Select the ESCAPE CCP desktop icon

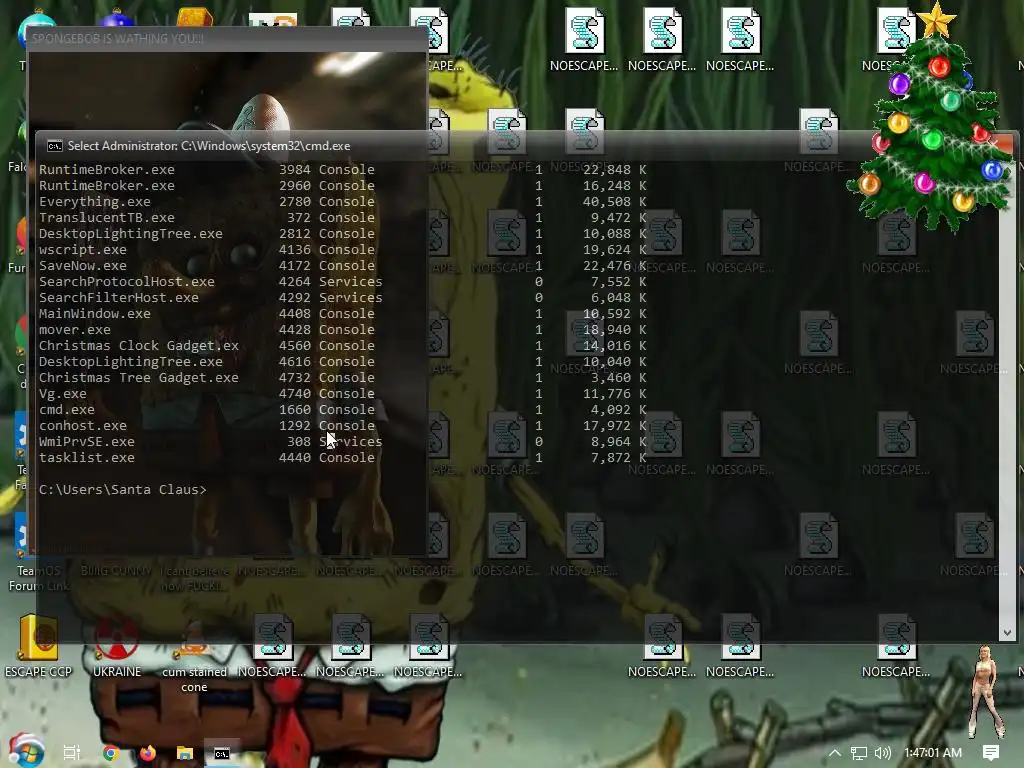coord(39,647)
